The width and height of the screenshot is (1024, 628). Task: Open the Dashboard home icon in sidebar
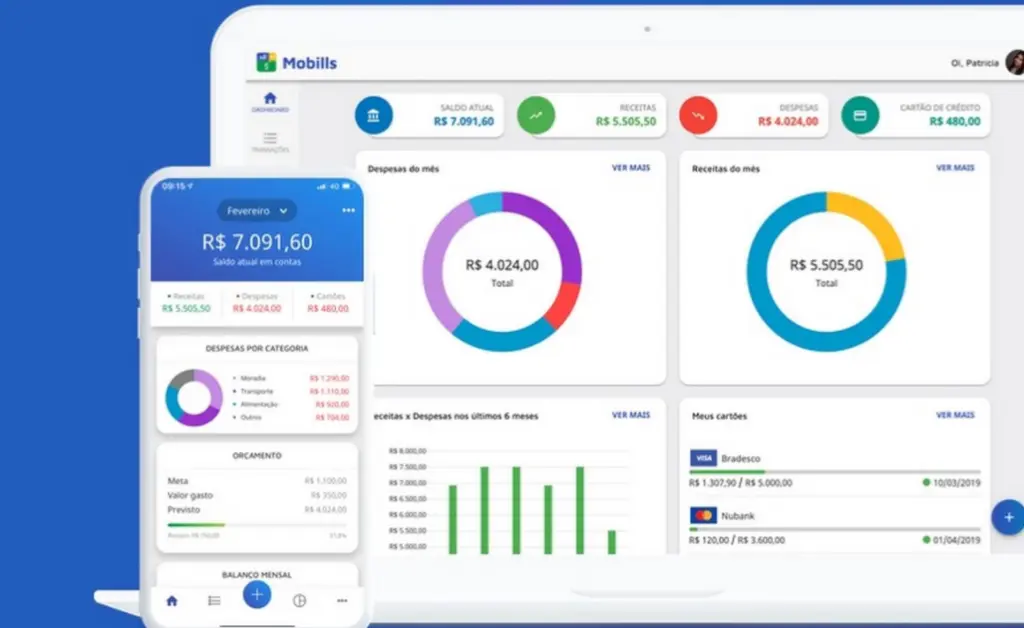[270, 101]
